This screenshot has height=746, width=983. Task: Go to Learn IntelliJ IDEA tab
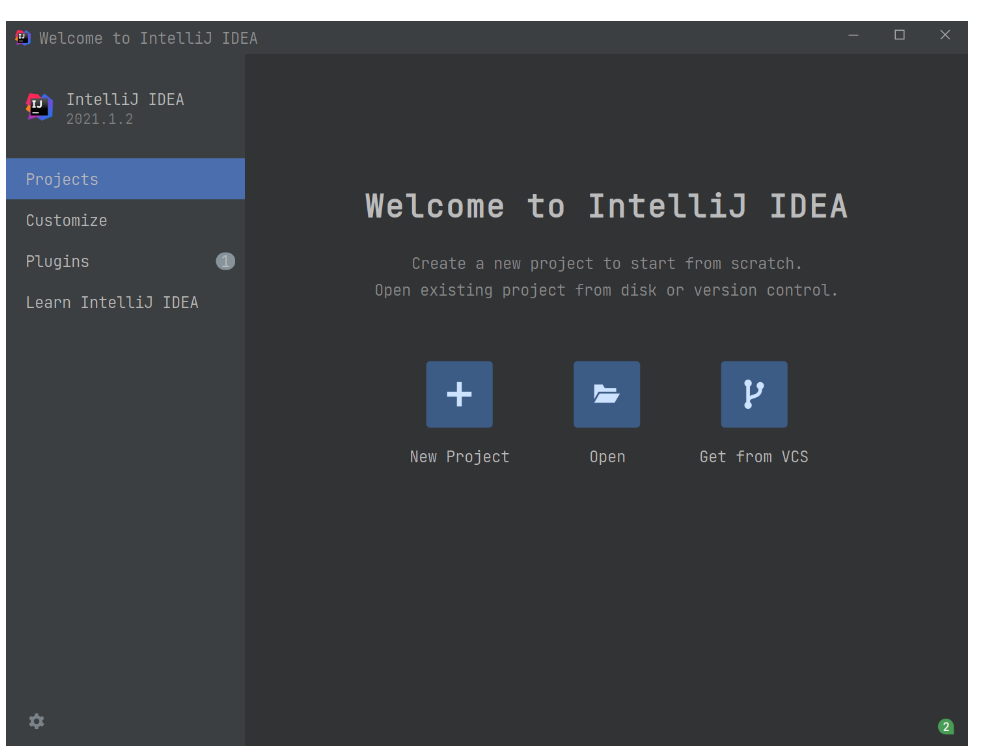point(125,302)
